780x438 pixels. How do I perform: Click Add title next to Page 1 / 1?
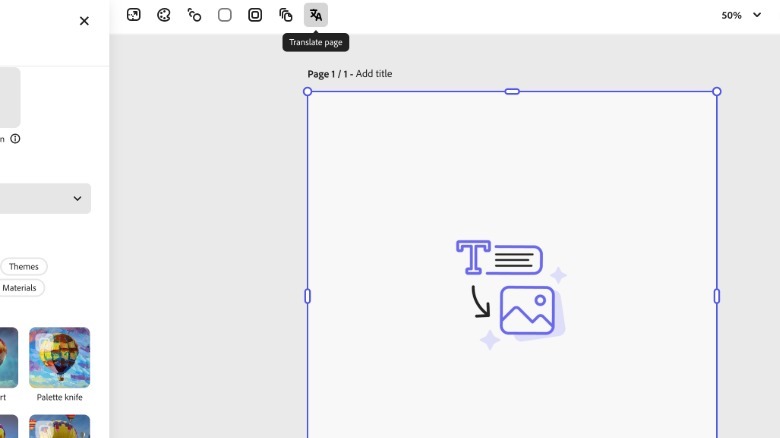click(374, 74)
